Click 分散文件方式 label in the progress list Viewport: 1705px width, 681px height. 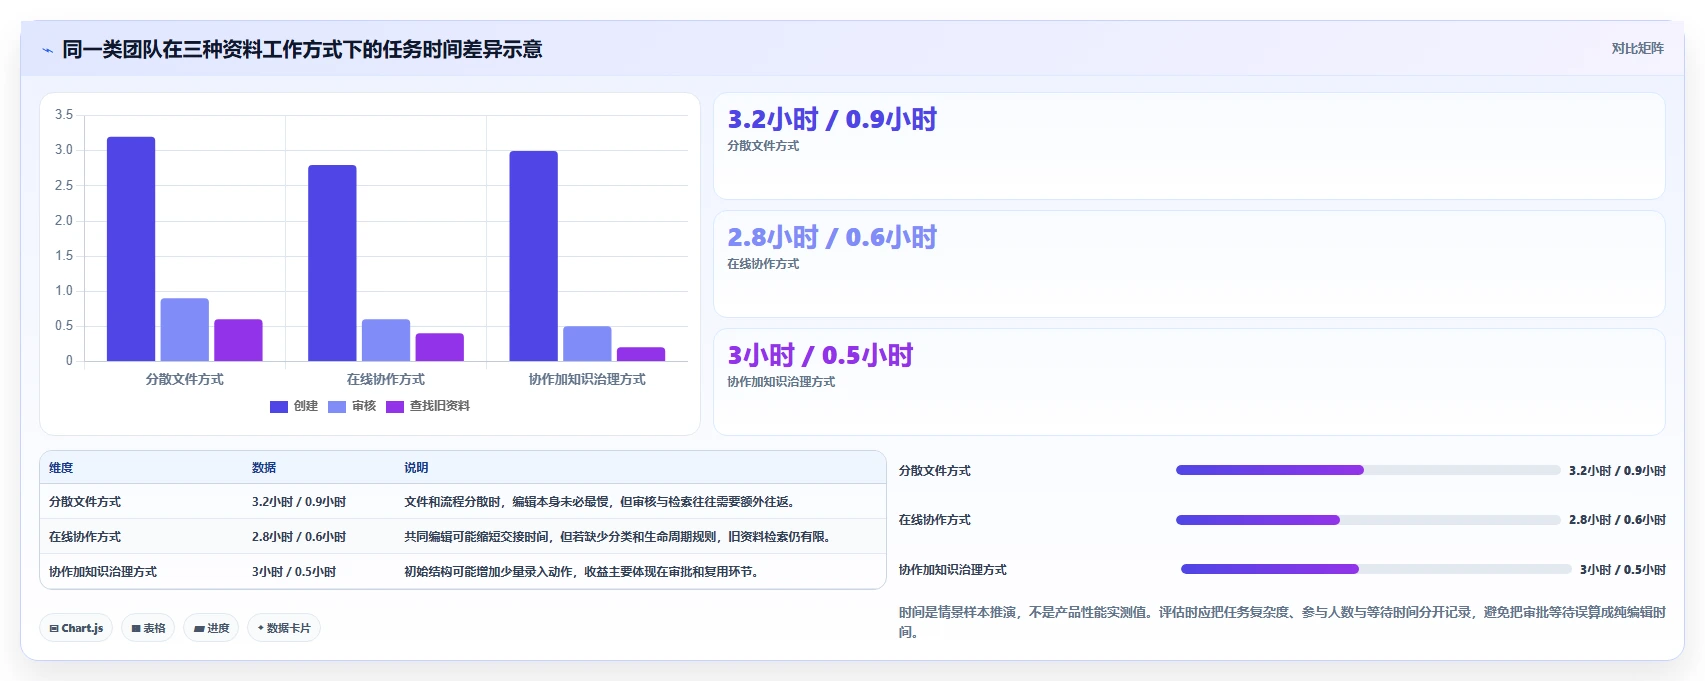pyautogui.click(x=935, y=471)
